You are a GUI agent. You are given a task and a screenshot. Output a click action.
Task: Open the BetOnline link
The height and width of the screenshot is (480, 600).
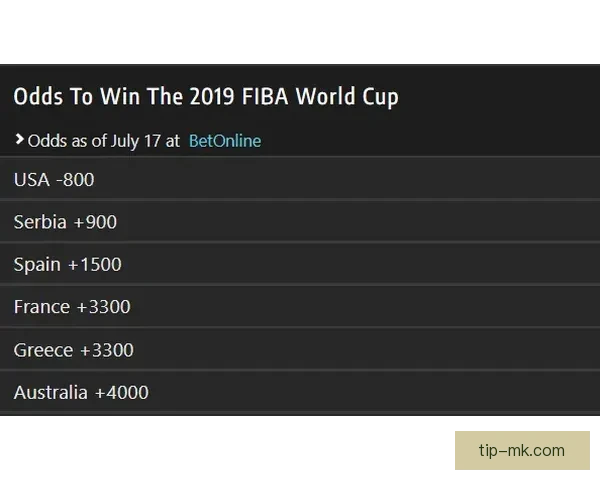(x=224, y=141)
